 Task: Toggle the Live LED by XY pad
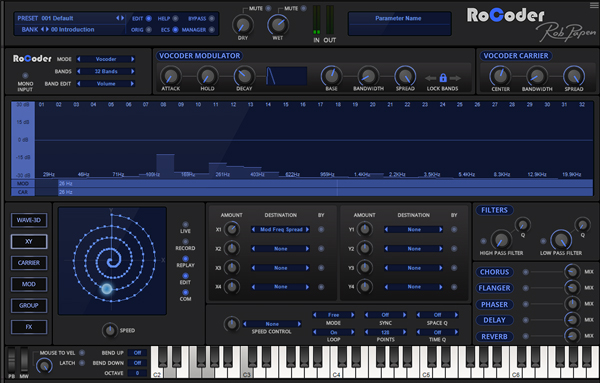(185, 225)
